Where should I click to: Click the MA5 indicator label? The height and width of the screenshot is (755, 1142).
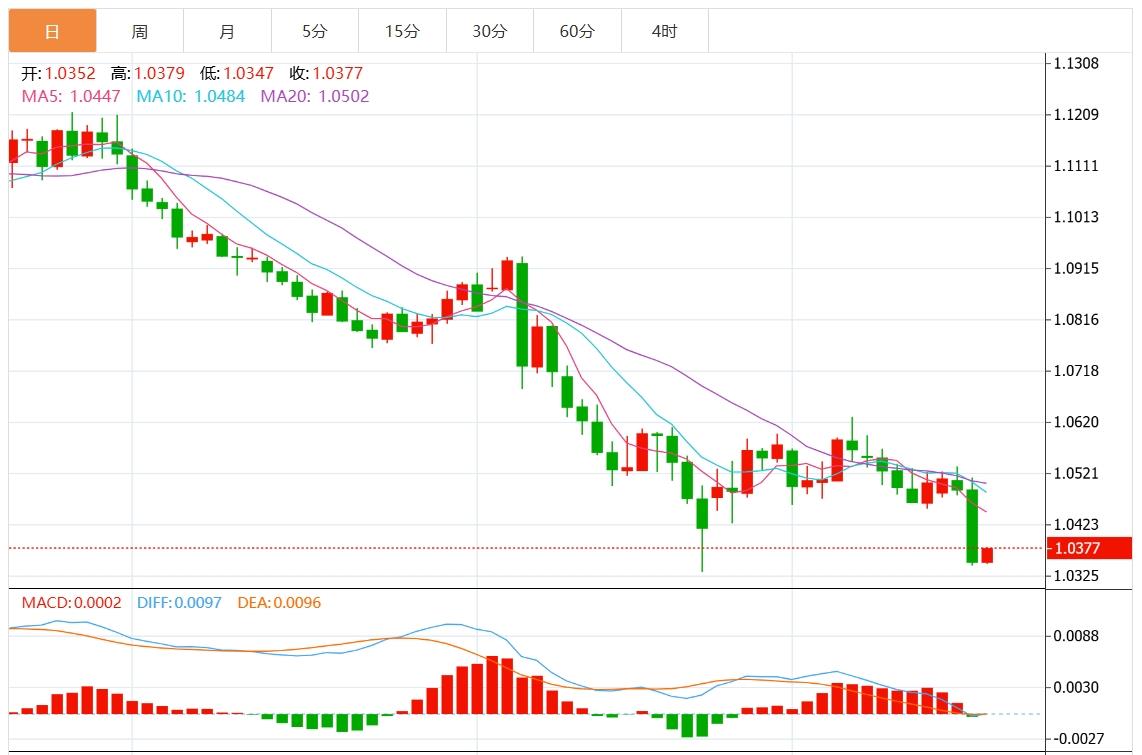click(71, 96)
